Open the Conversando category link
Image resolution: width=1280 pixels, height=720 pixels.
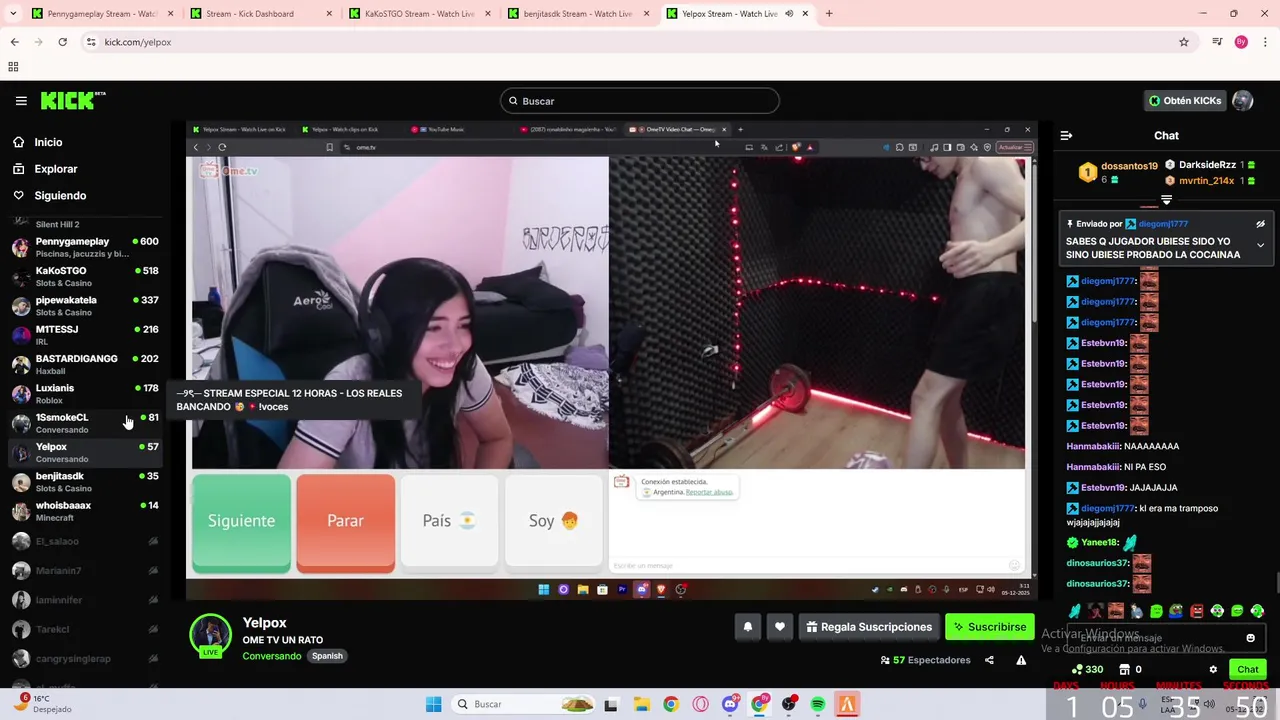(272, 656)
